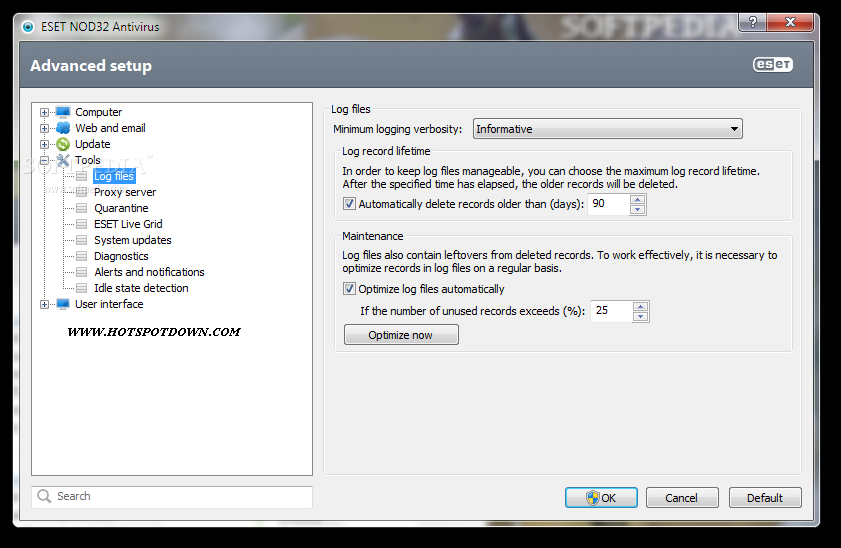The height and width of the screenshot is (548, 841).
Task: Select Diagnostics item
Action: click(121, 256)
